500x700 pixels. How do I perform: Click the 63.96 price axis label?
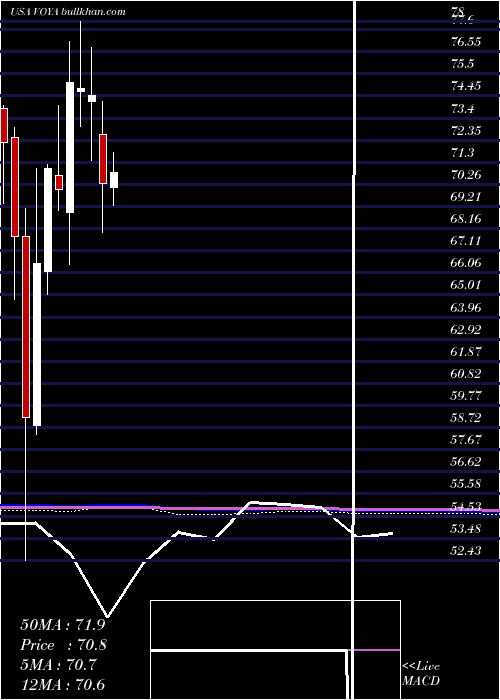(467, 308)
